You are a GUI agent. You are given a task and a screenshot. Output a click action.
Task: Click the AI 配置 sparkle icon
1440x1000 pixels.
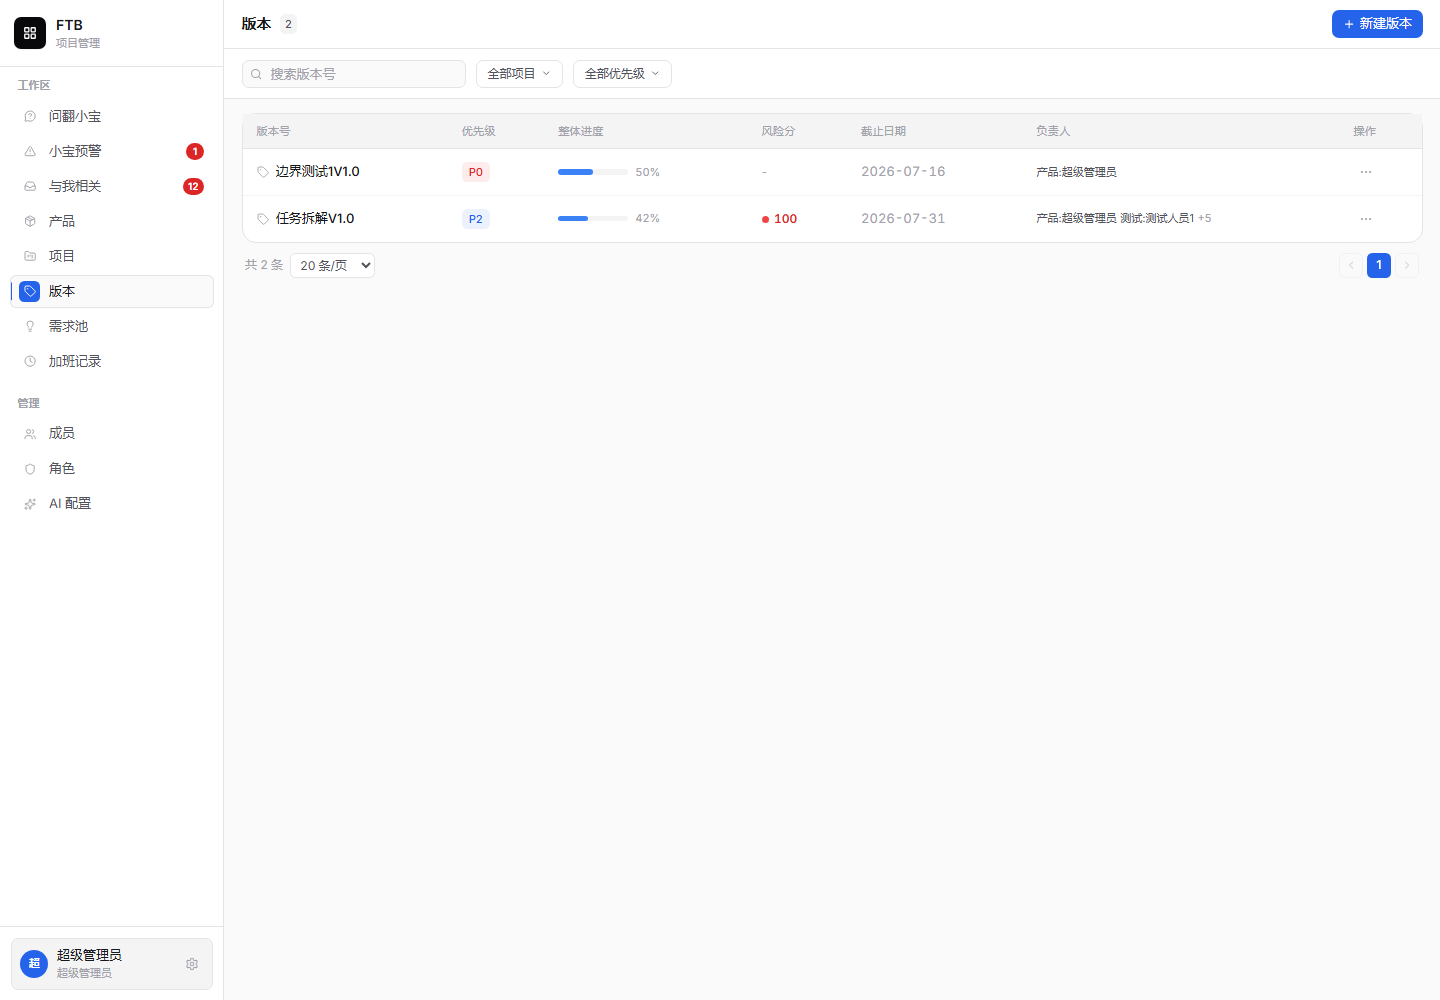pyautogui.click(x=30, y=504)
